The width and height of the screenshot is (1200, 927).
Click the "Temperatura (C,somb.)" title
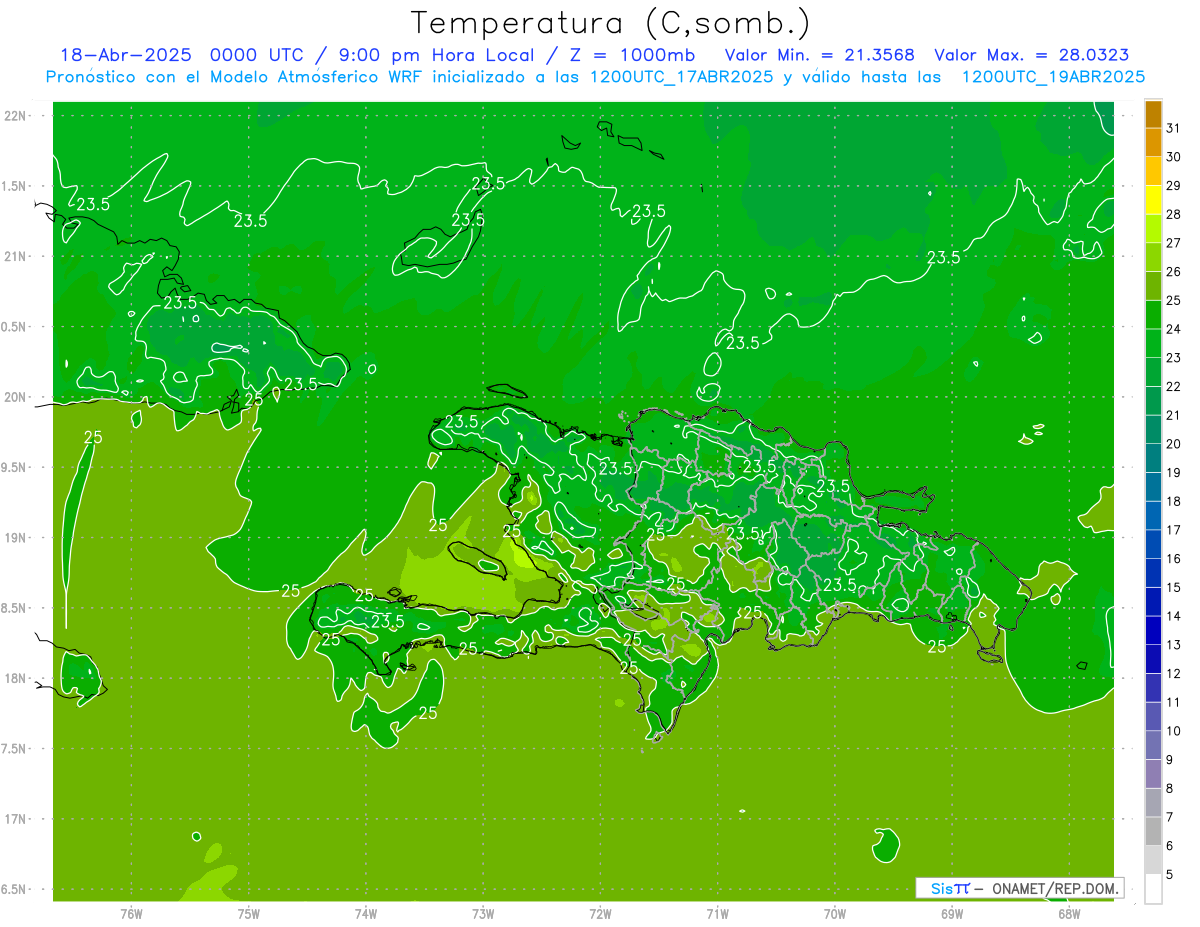(610, 23)
